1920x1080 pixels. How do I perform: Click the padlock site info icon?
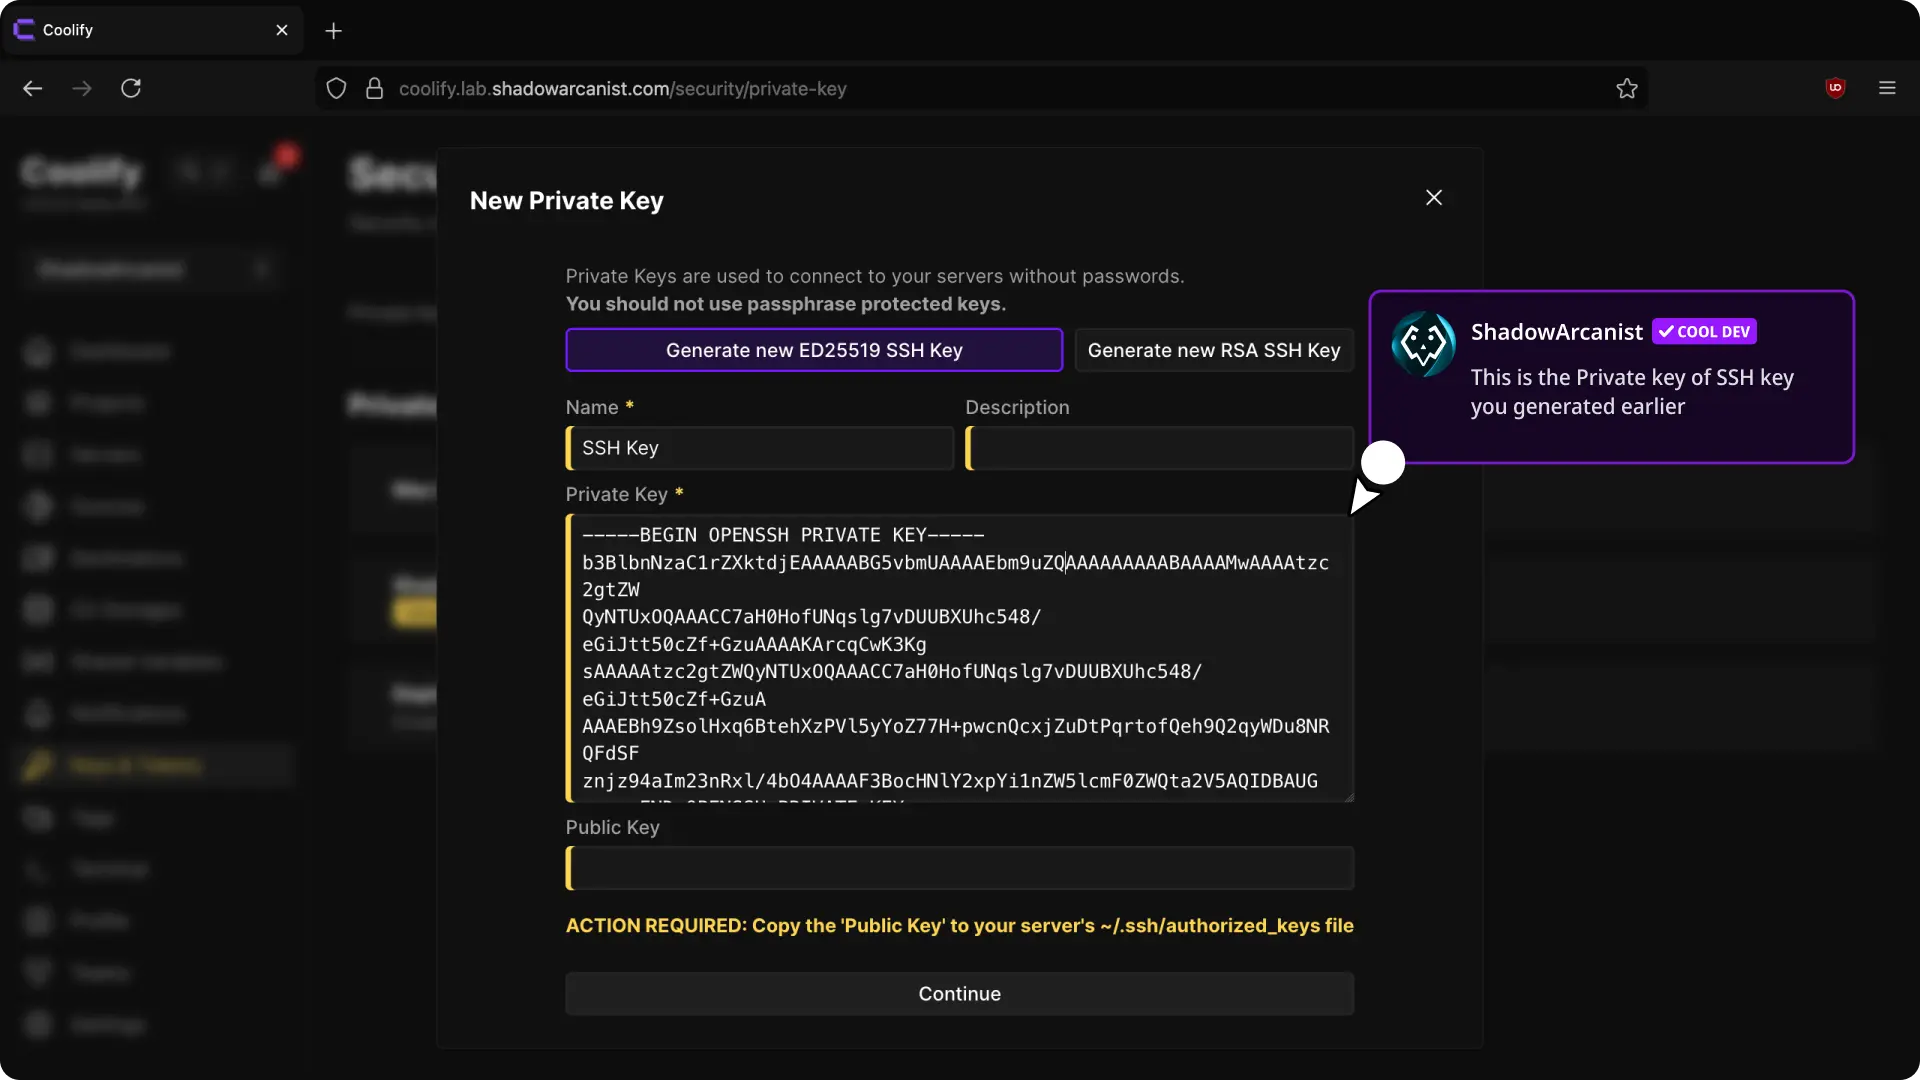(375, 88)
